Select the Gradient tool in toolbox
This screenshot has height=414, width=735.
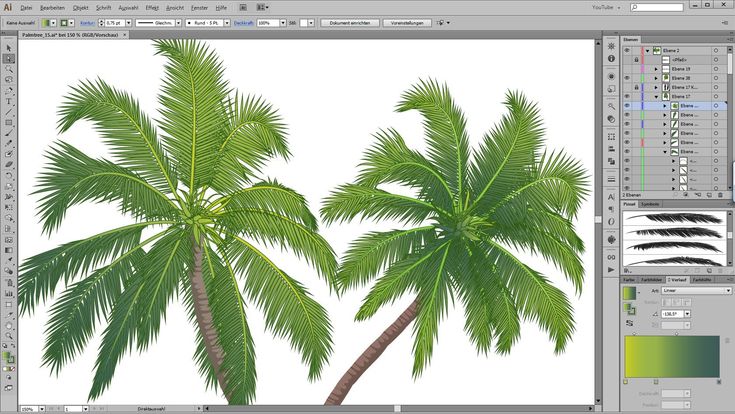click(9, 250)
